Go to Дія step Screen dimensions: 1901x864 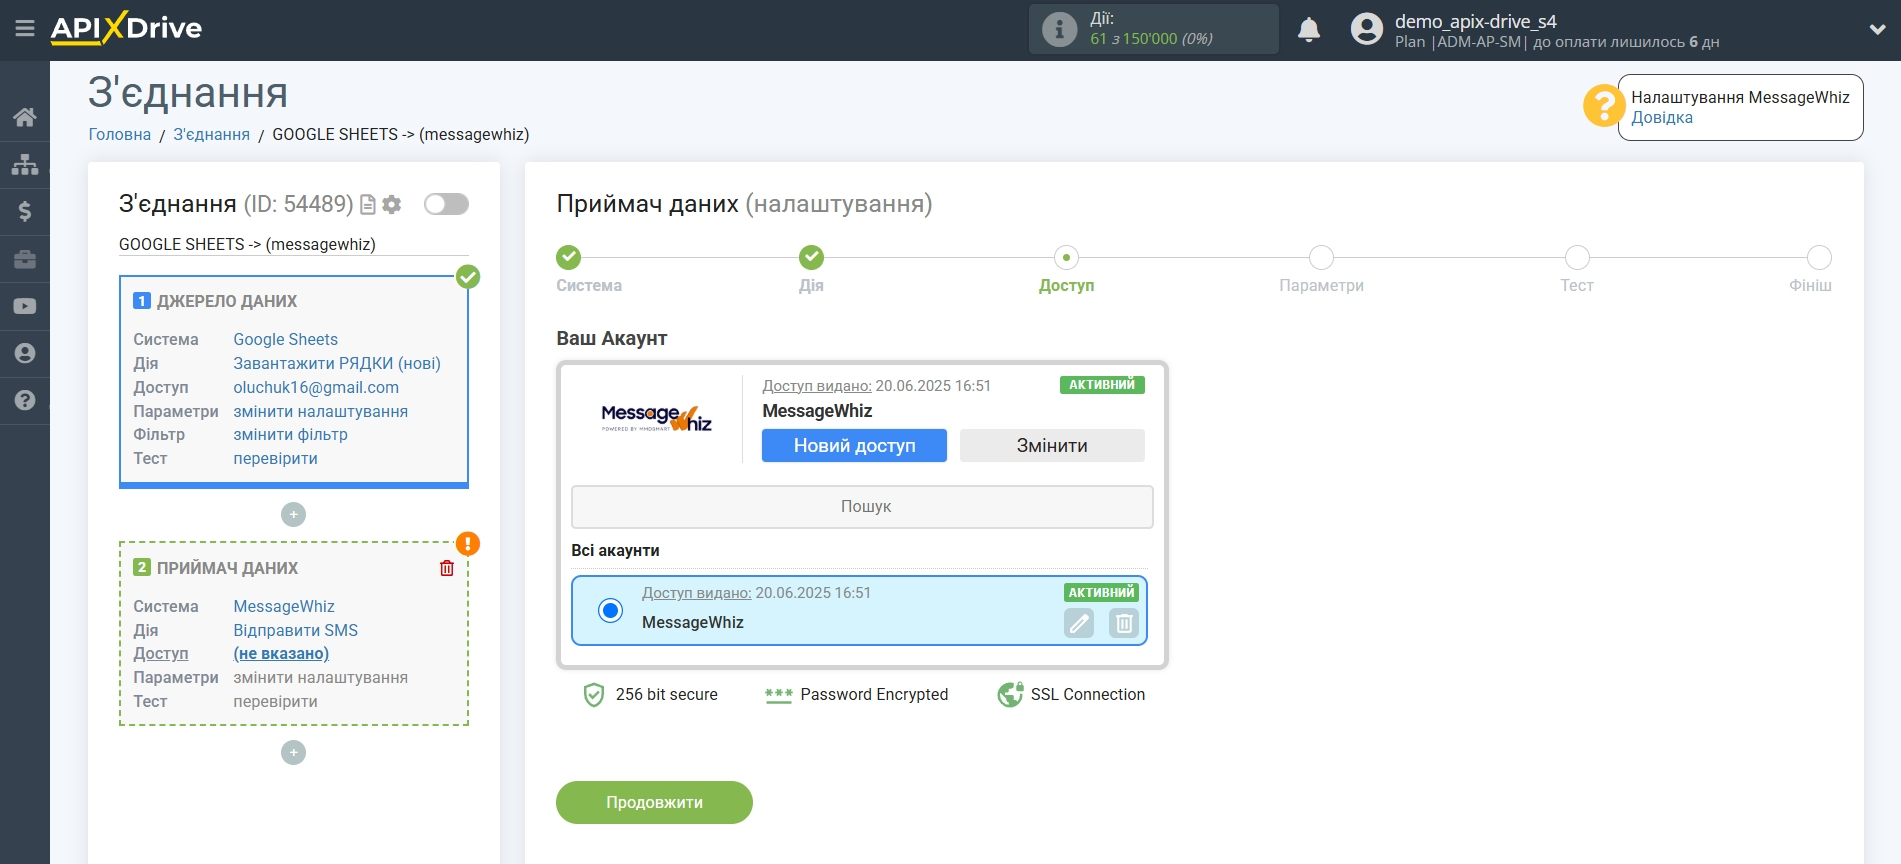click(x=811, y=258)
